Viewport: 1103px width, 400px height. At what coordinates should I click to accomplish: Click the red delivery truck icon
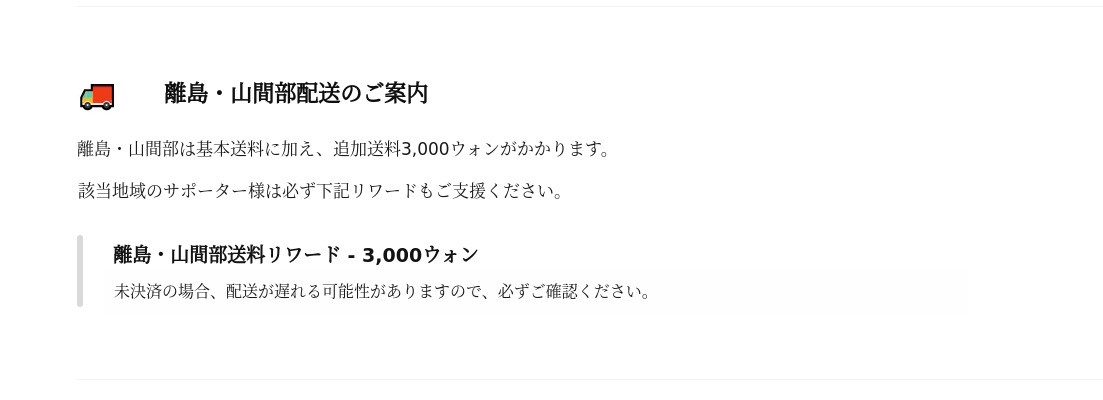[x=97, y=96]
